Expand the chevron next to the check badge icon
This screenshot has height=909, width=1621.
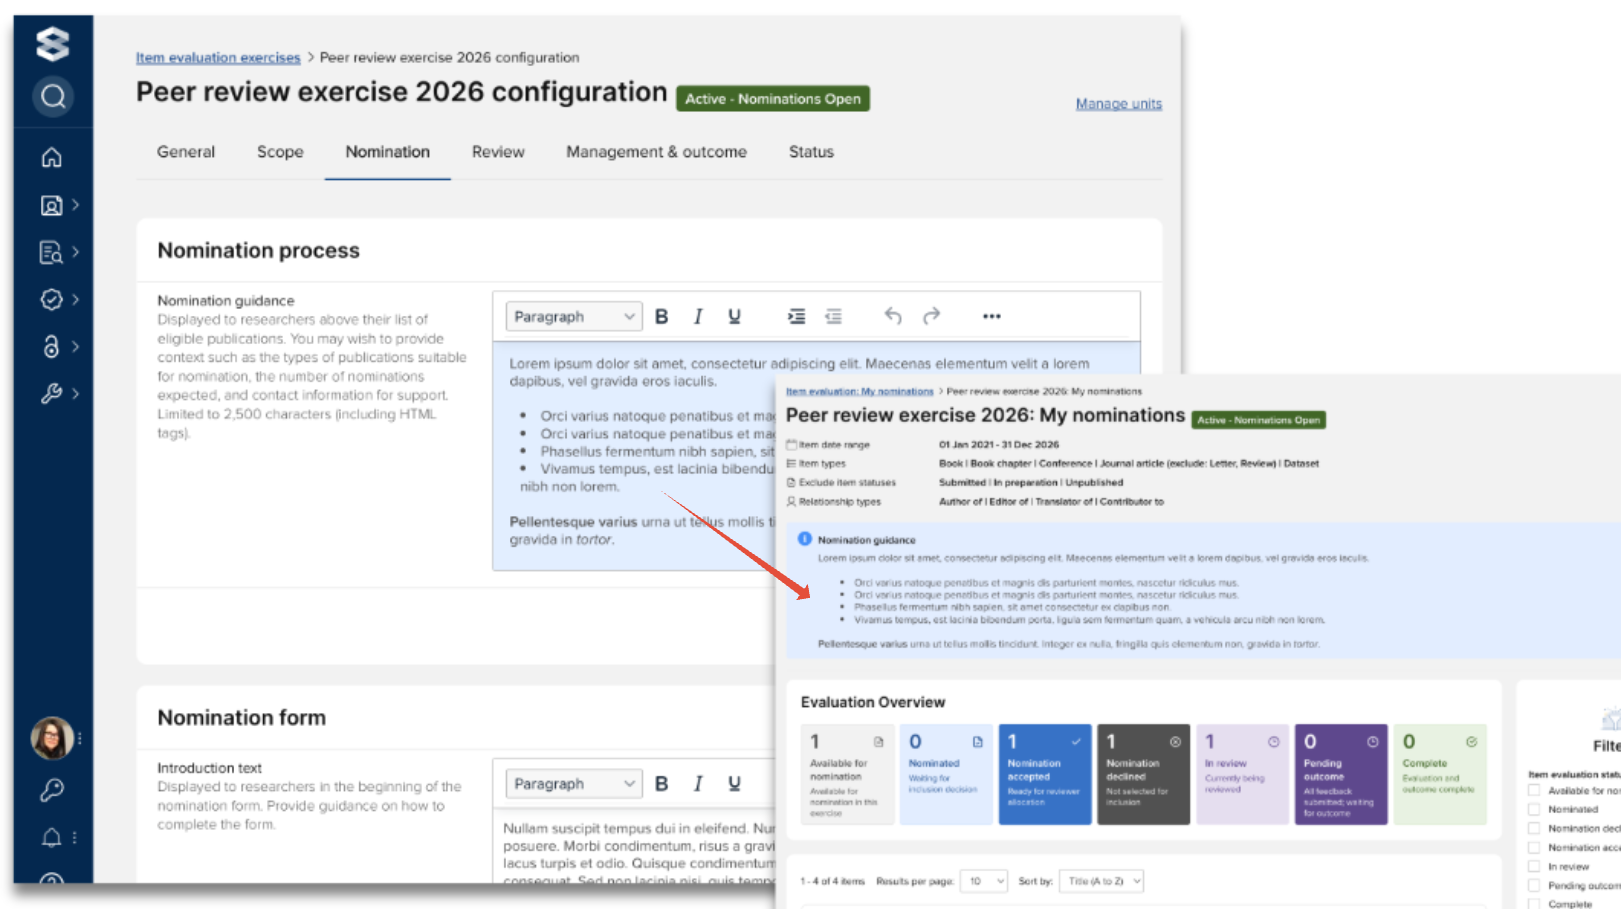click(76, 299)
